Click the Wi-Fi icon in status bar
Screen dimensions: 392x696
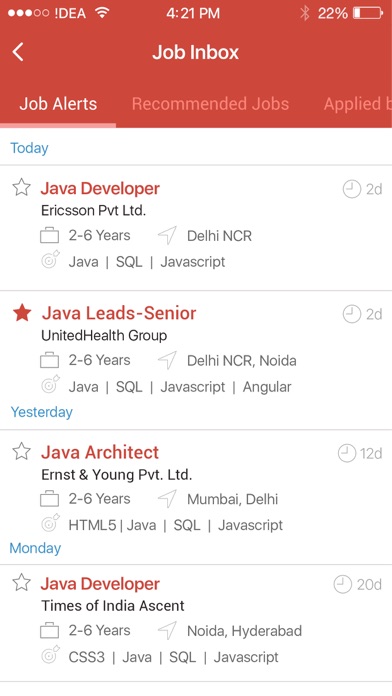click(103, 13)
